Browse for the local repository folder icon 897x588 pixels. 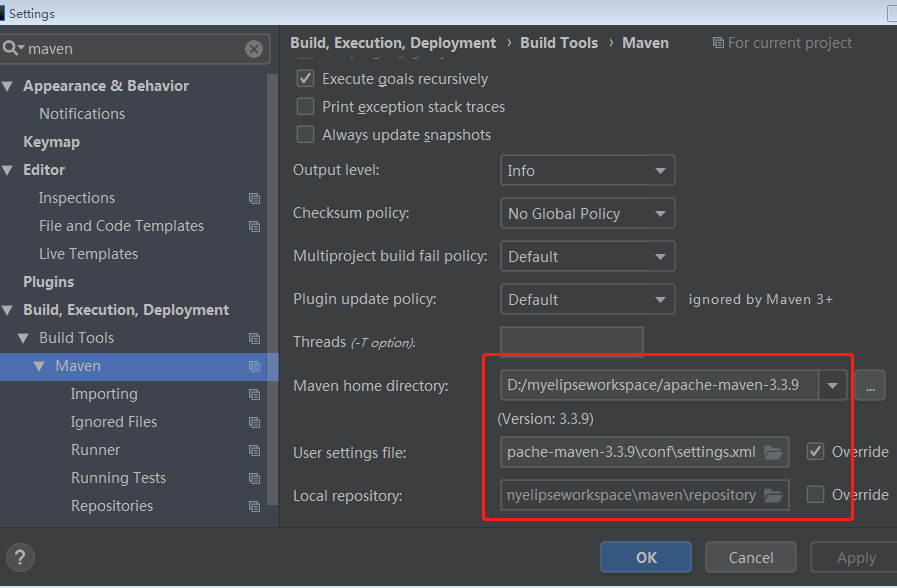[773, 495]
